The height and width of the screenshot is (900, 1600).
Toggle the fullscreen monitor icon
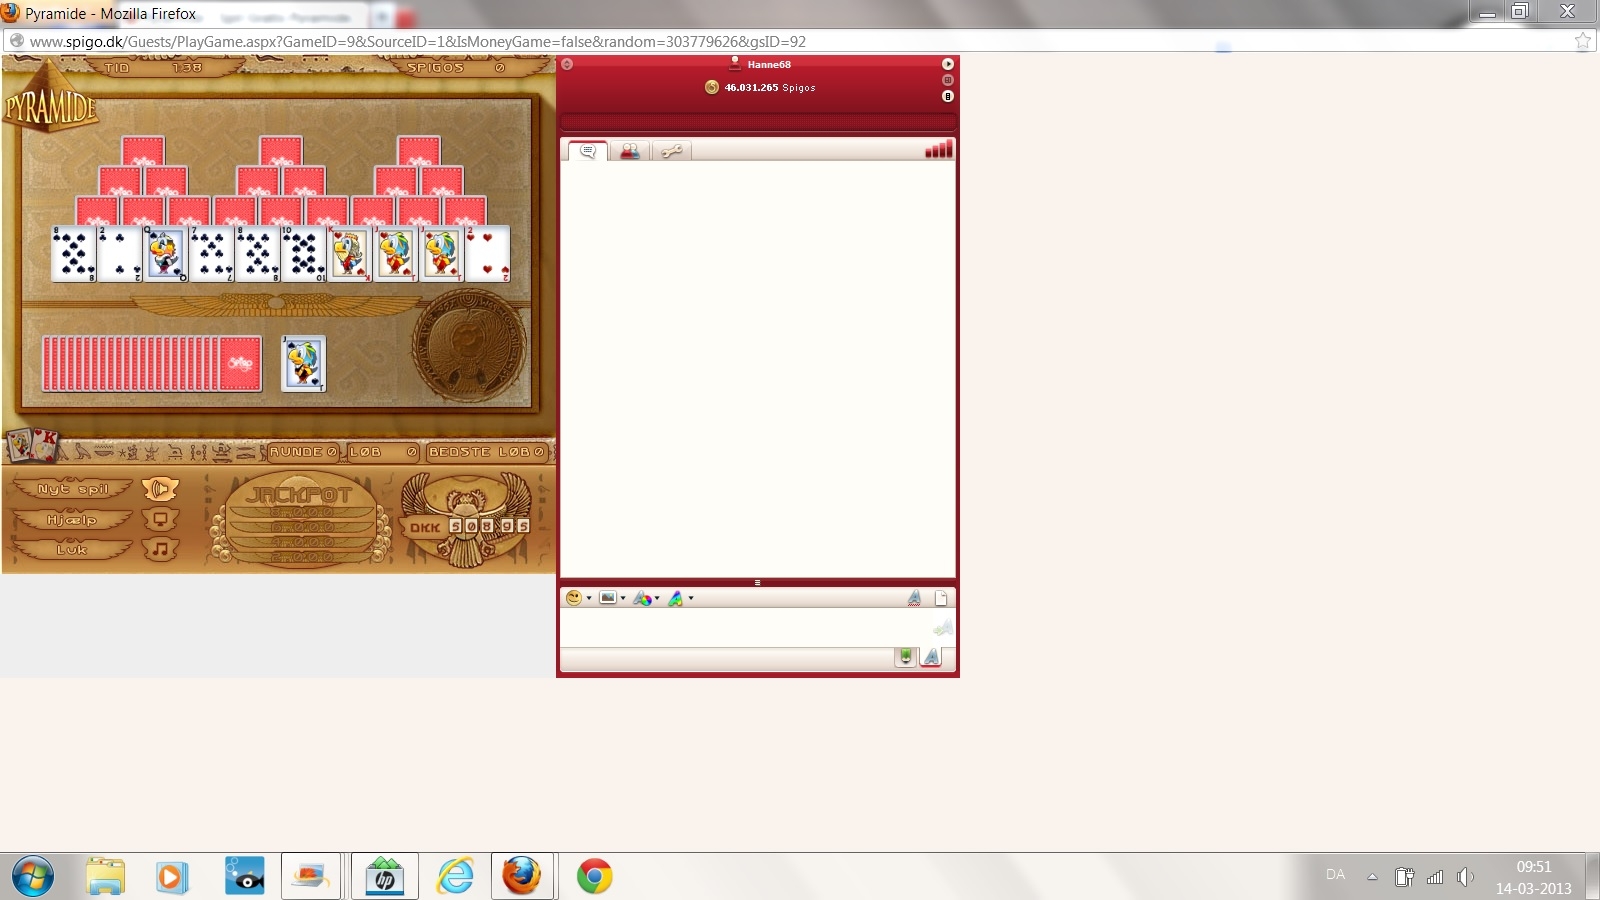pyautogui.click(x=160, y=519)
